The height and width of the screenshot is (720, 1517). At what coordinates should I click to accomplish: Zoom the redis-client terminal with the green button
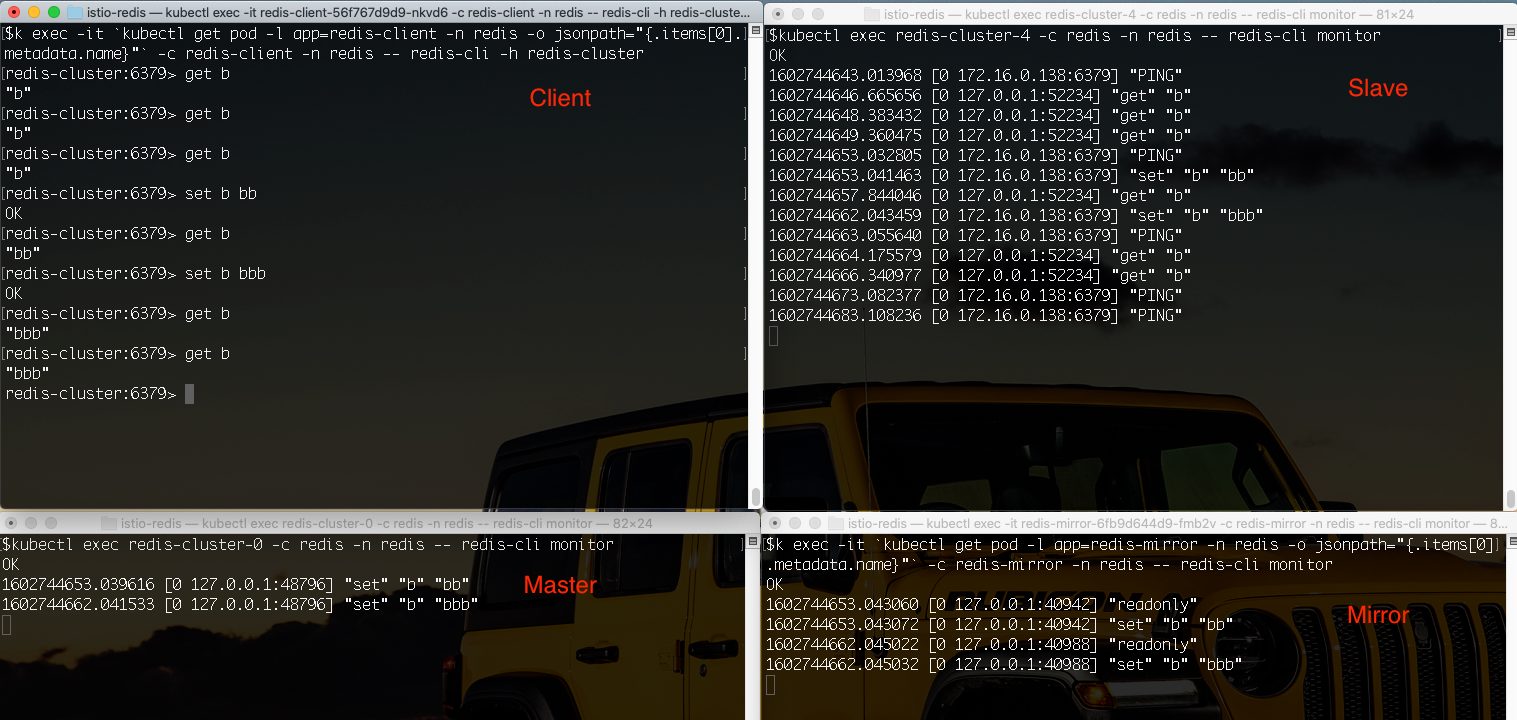[x=53, y=12]
